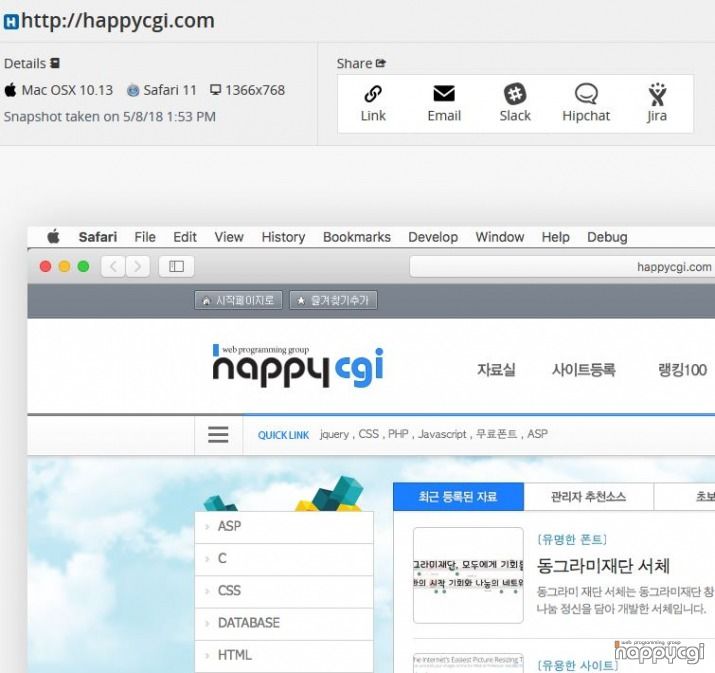The height and width of the screenshot is (673, 715).
Task: Open the View menu
Action: [229, 237]
